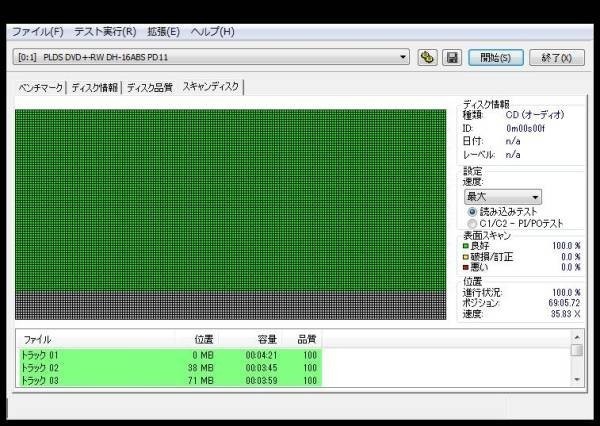This screenshot has width=600, height=426.
Task: Click the 終了(X) exit button
Action: (557, 58)
